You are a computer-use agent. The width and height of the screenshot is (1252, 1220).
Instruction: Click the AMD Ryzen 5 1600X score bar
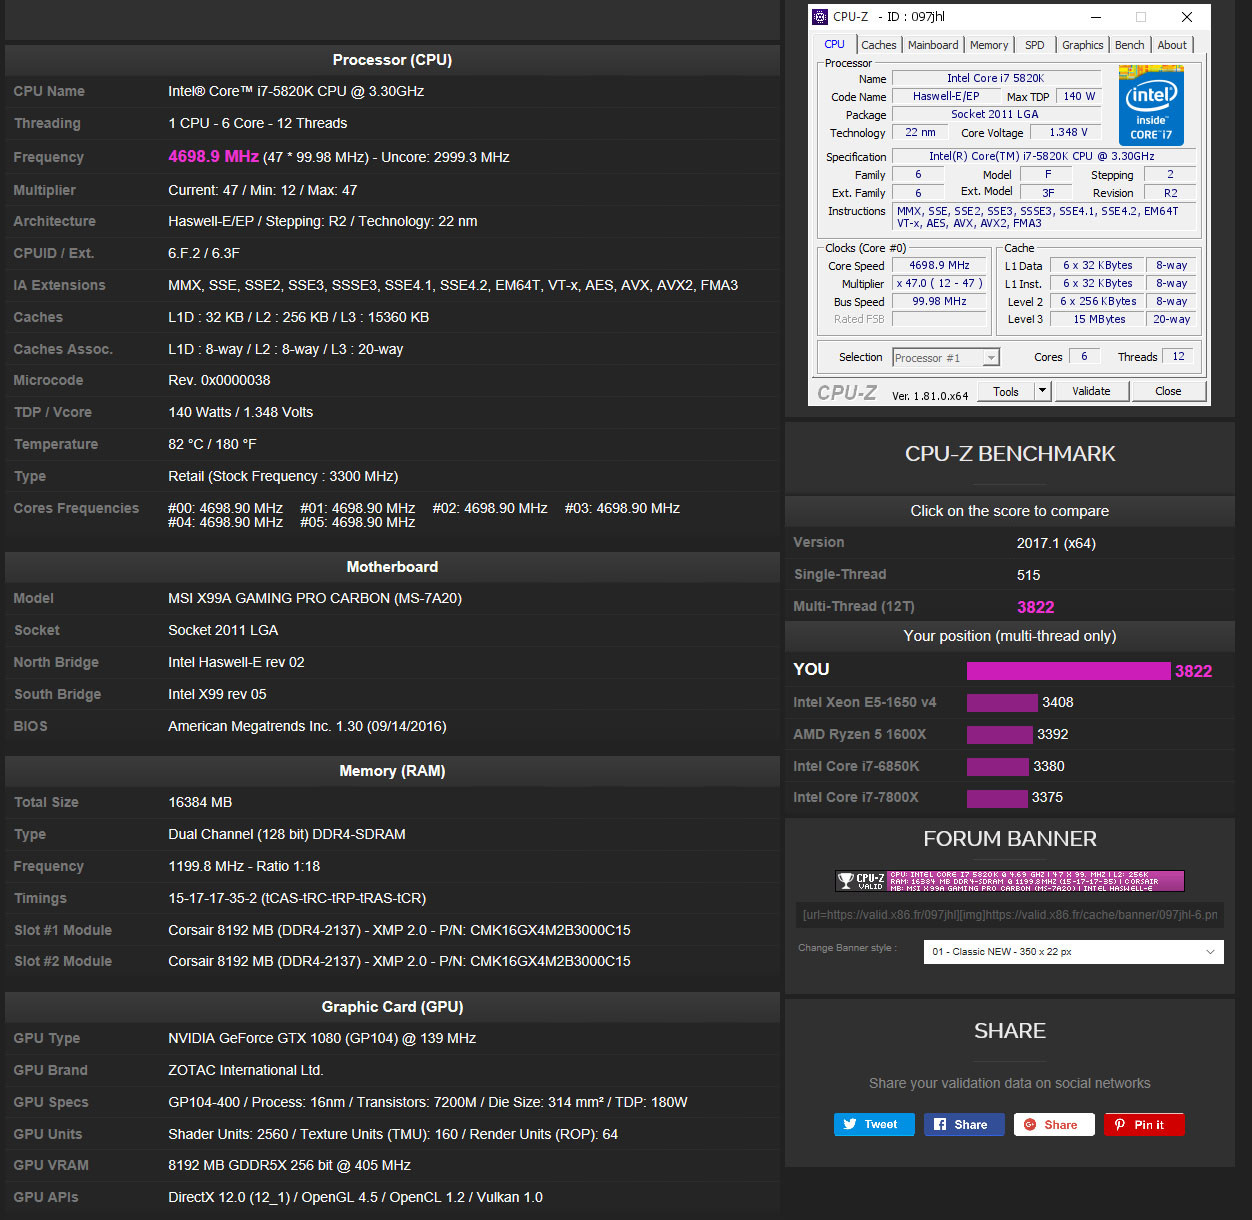pyautogui.click(x=1000, y=735)
